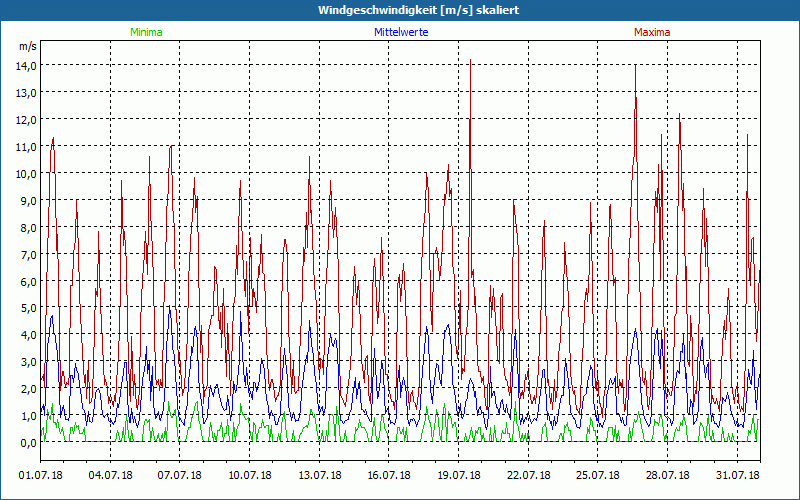Click the 1,0 y-axis value
The height and width of the screenshot is (500, 800).
29,416
